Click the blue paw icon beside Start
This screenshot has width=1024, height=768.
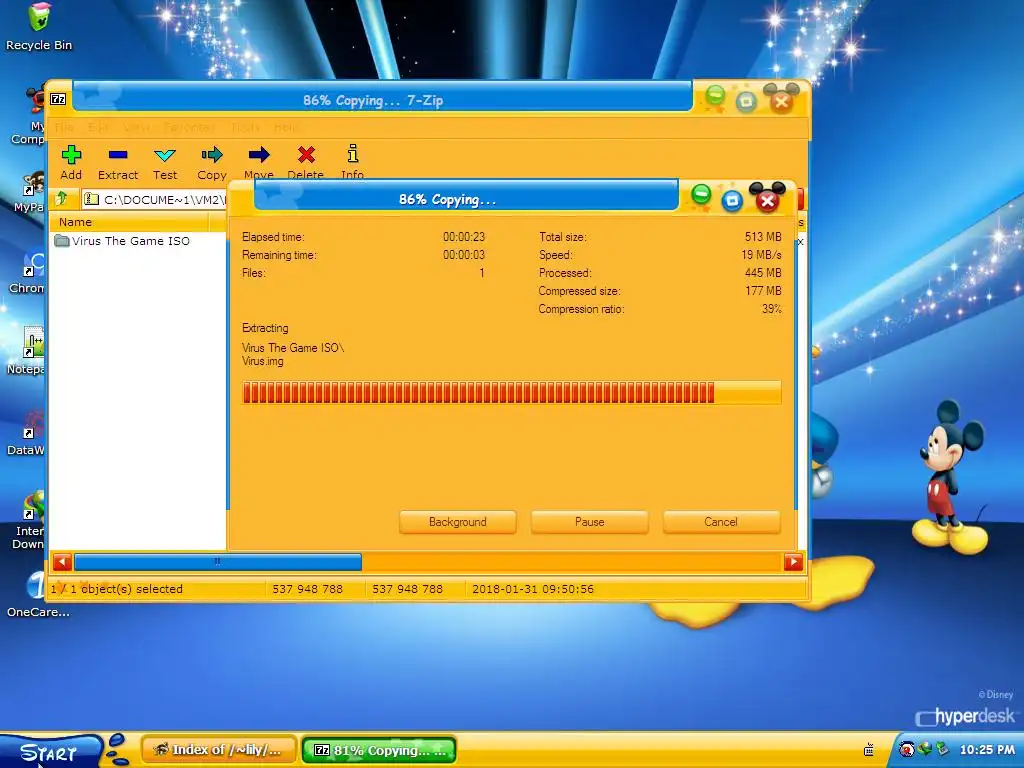coord(118,749)
